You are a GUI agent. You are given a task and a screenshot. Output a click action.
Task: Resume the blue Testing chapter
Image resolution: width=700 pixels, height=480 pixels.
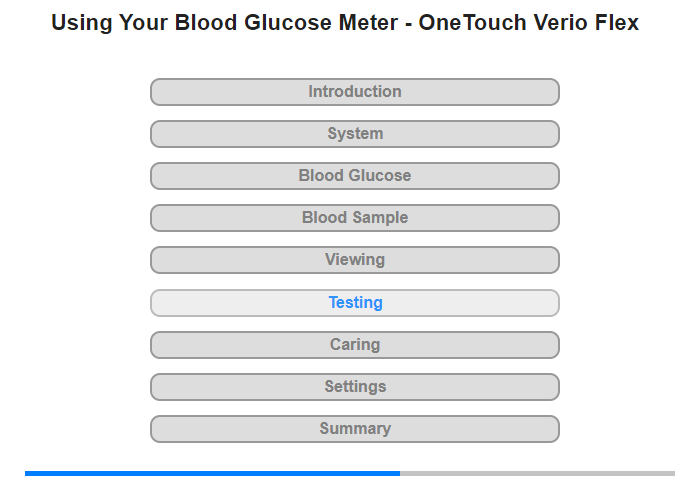click(x=354, y=303)
